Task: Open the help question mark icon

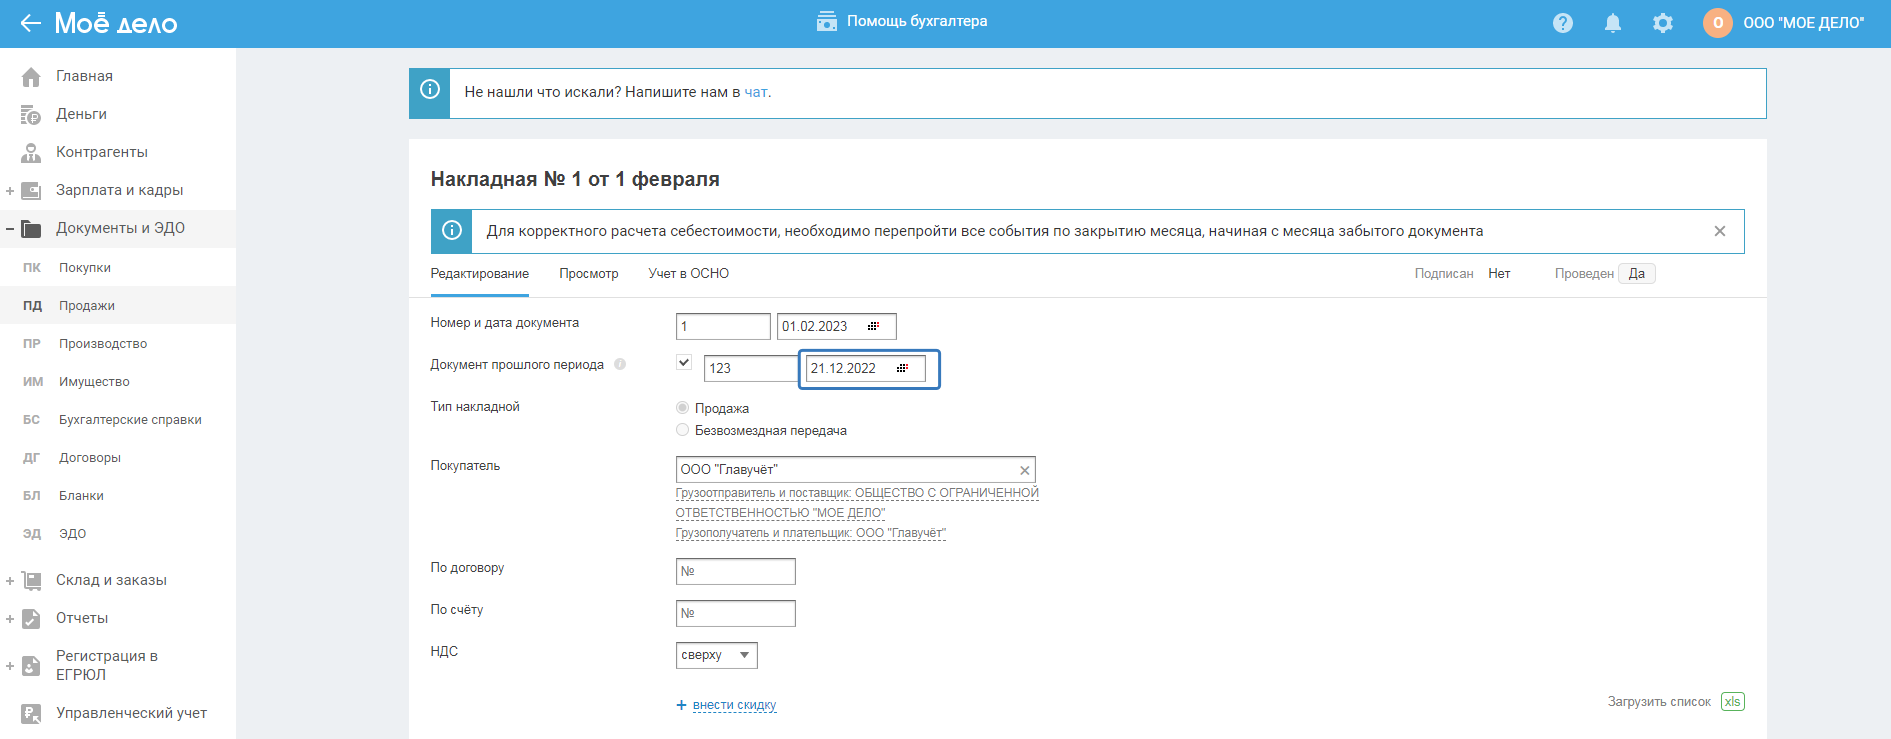Action: 1563,23
